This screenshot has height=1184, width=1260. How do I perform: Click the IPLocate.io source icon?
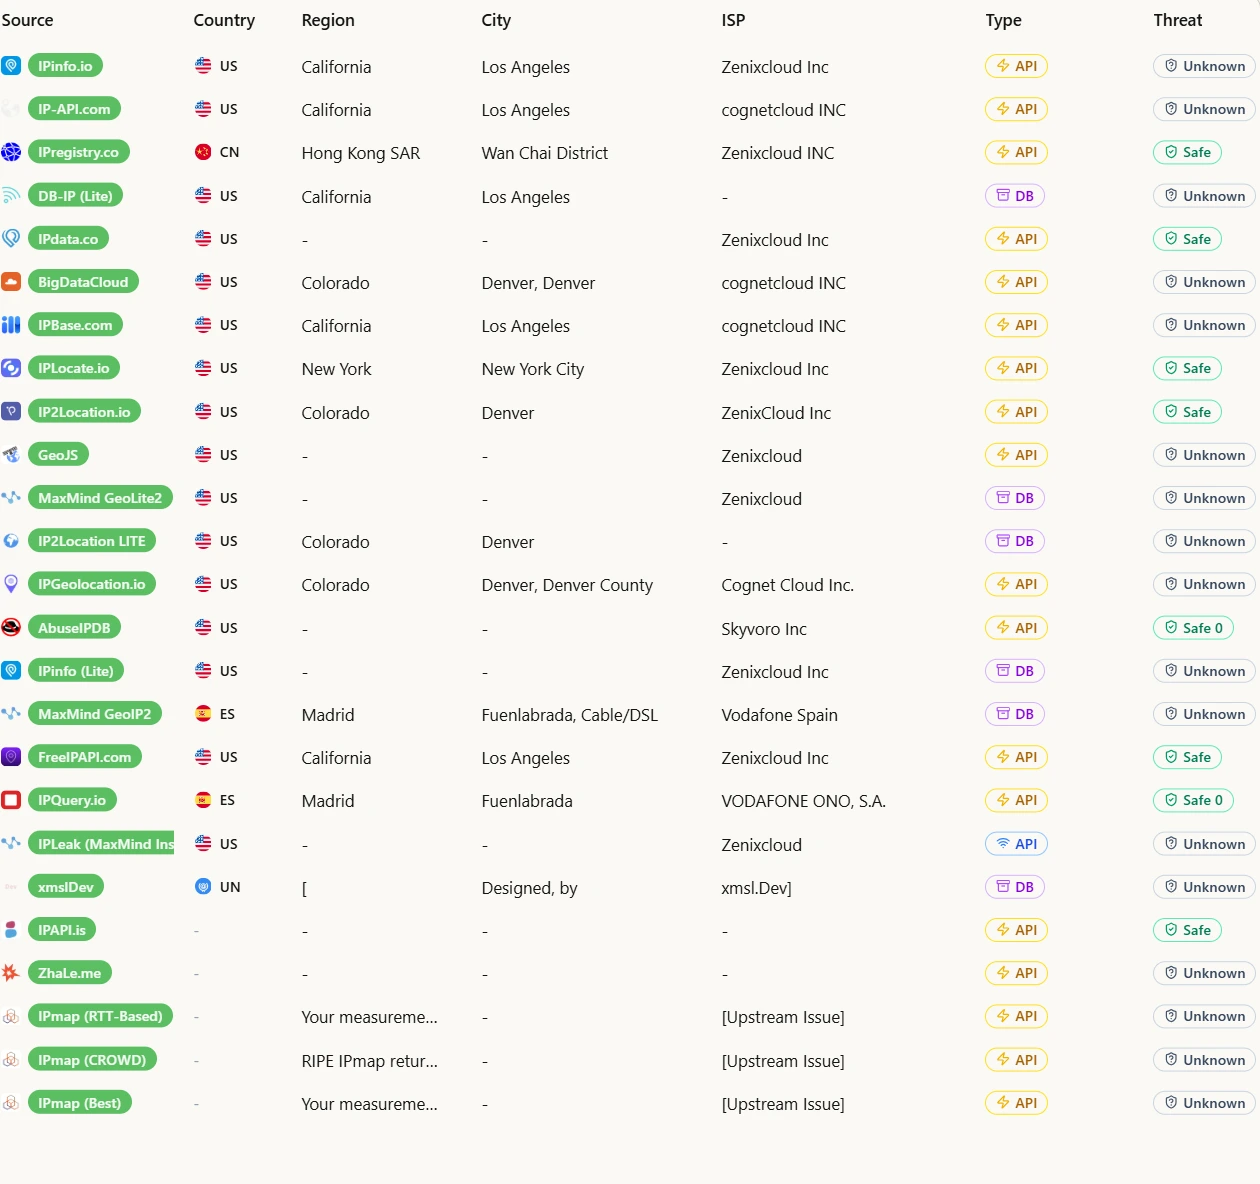(x=11, y=368)
